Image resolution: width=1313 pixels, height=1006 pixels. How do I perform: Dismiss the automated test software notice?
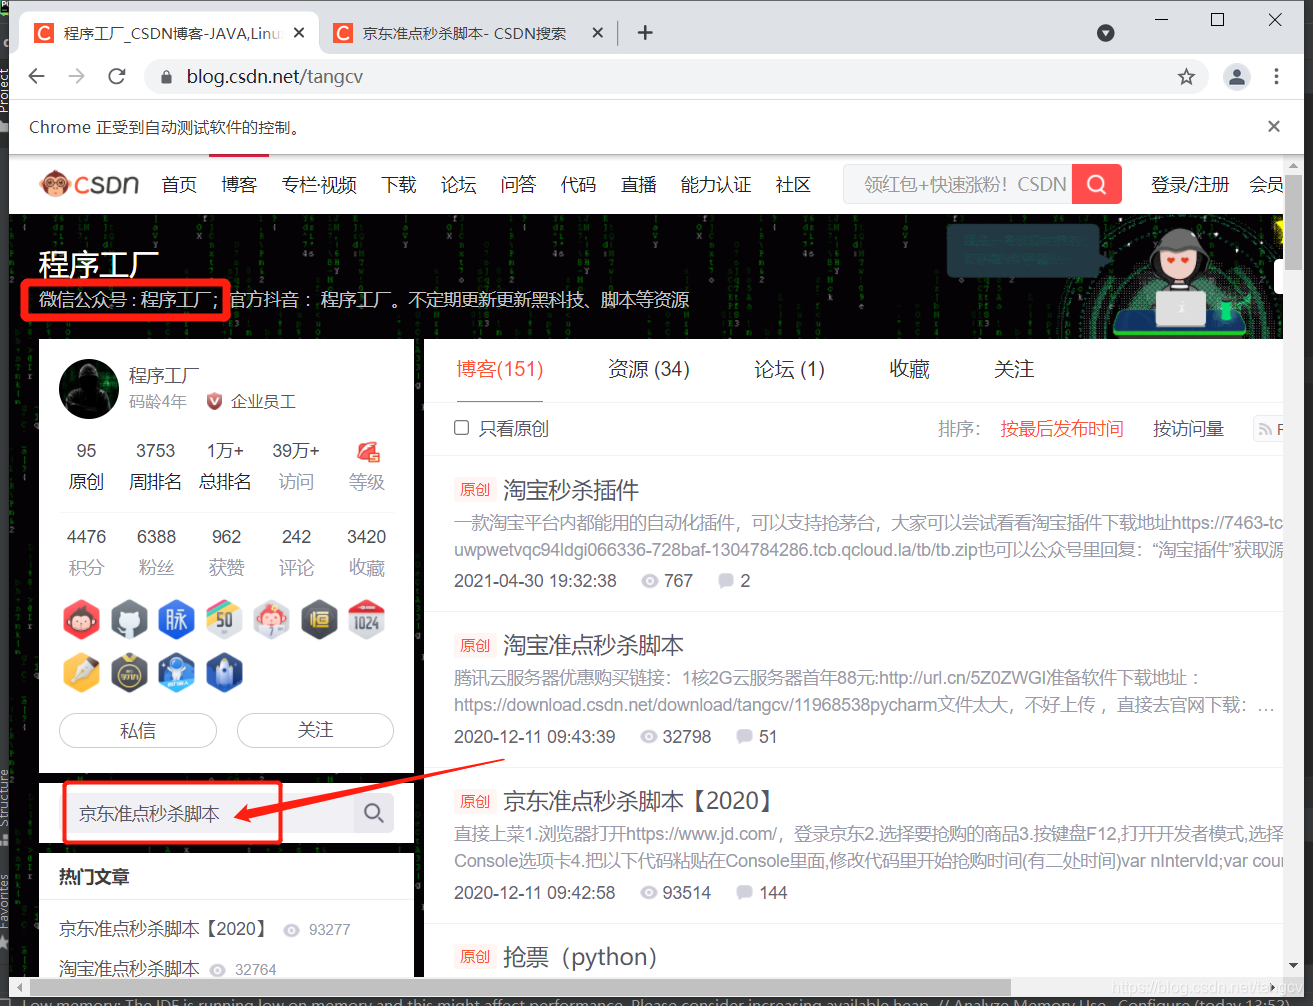(1273, 126)
